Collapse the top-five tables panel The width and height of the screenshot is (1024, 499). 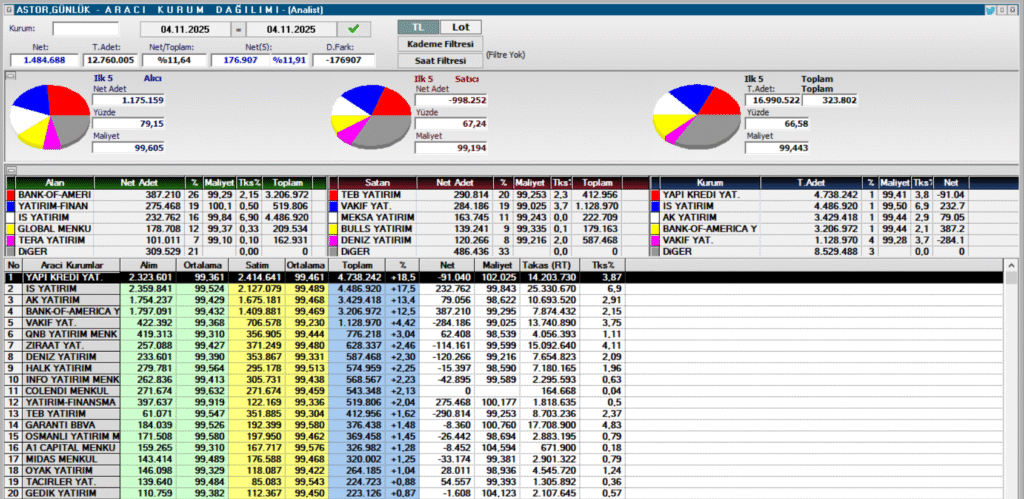11,171
